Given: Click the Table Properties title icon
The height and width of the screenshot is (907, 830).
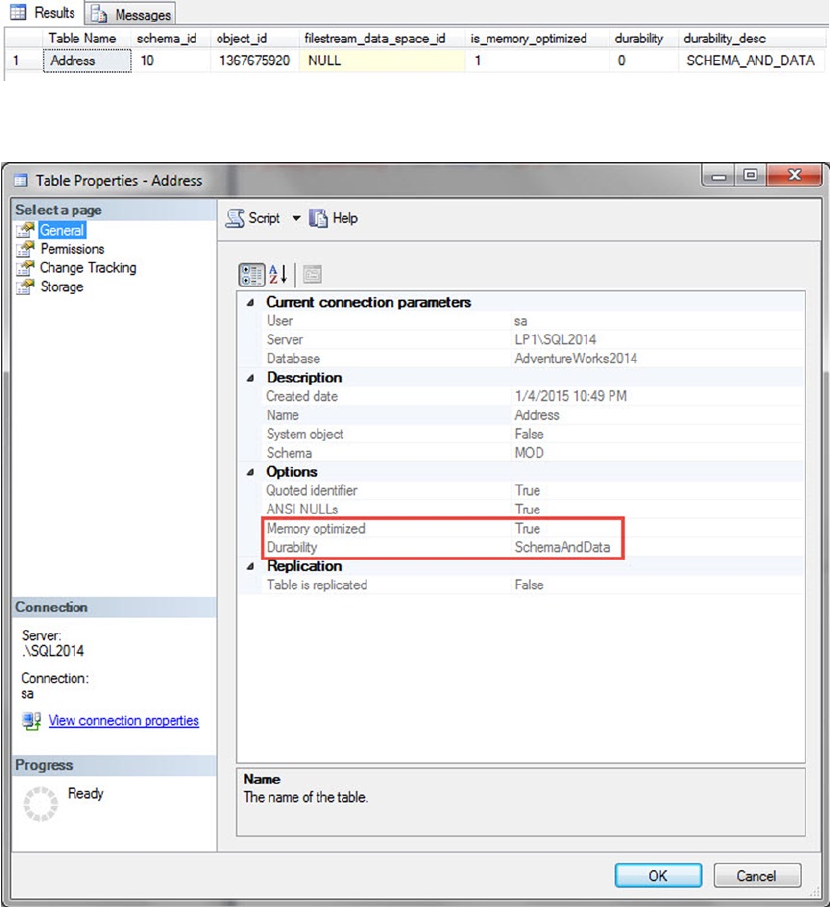Looking at the screenshot, I should click(x=21, y=180).
